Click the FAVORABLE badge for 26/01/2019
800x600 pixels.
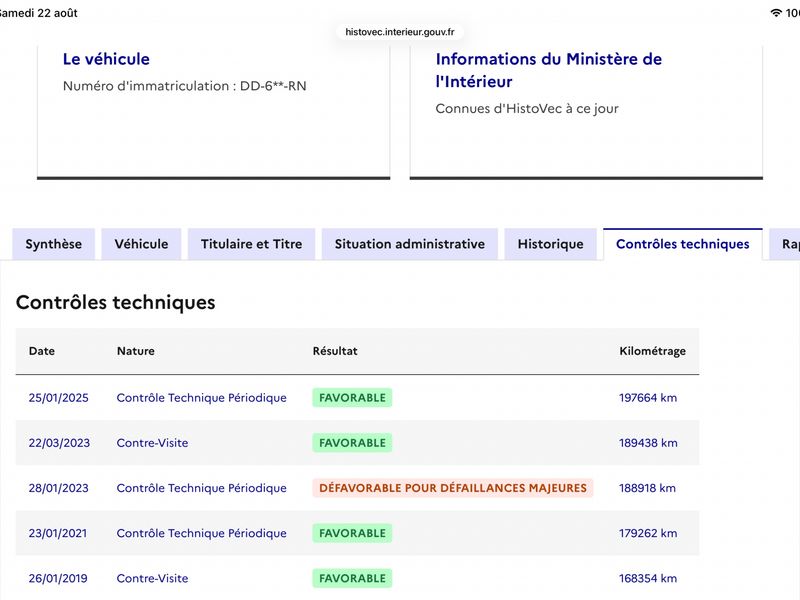pyautogui.click(x=353, y=579)
